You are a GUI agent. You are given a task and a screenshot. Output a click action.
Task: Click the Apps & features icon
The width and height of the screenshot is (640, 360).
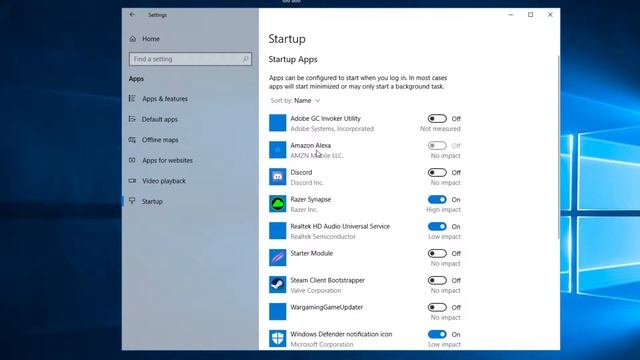click(x=132, y=98)
